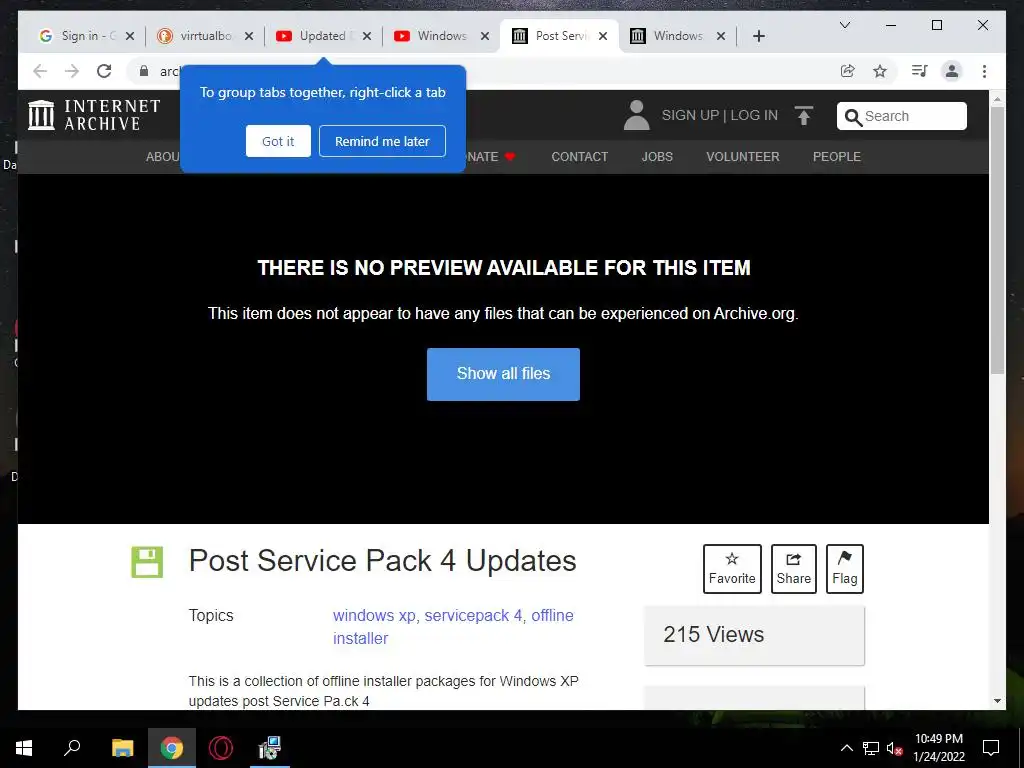
Task: Click into the Internet Archive Search field
Action: pyautogui.click(x=902, y=116)
